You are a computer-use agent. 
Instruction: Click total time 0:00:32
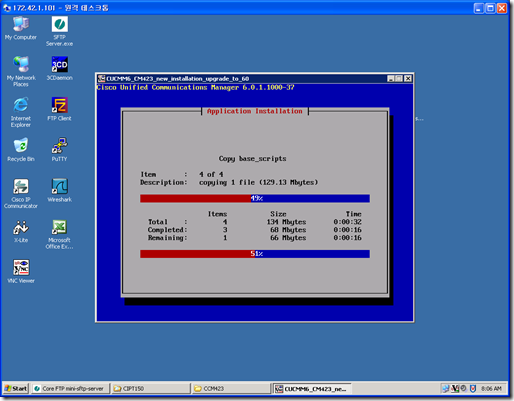coord(347,222)
